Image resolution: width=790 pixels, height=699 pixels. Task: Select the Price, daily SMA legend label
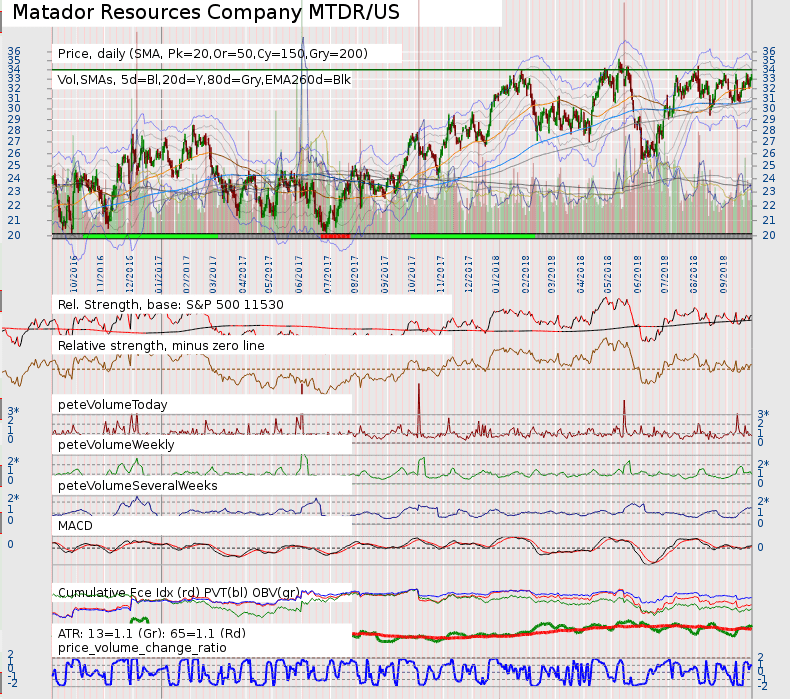click(x=213, y=53)
